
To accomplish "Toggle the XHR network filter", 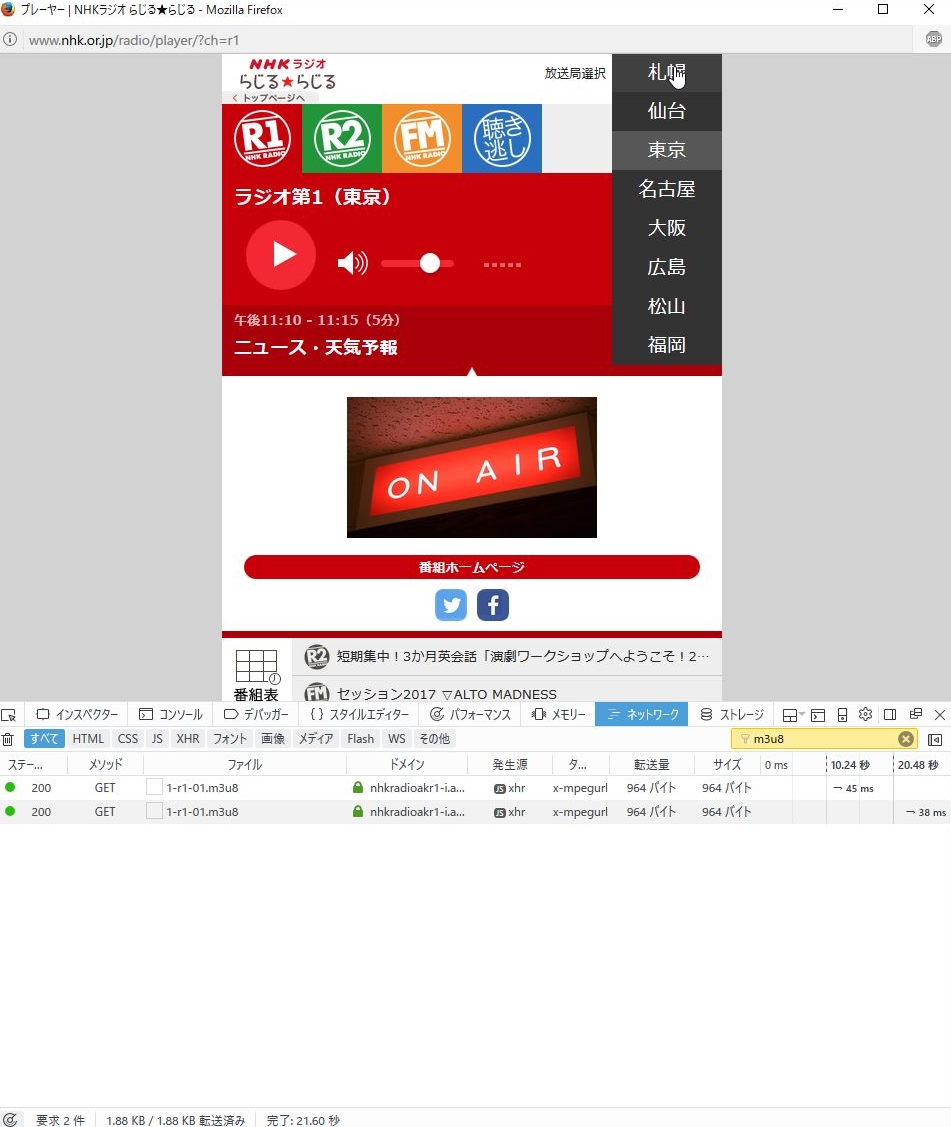I will [188, 739].
